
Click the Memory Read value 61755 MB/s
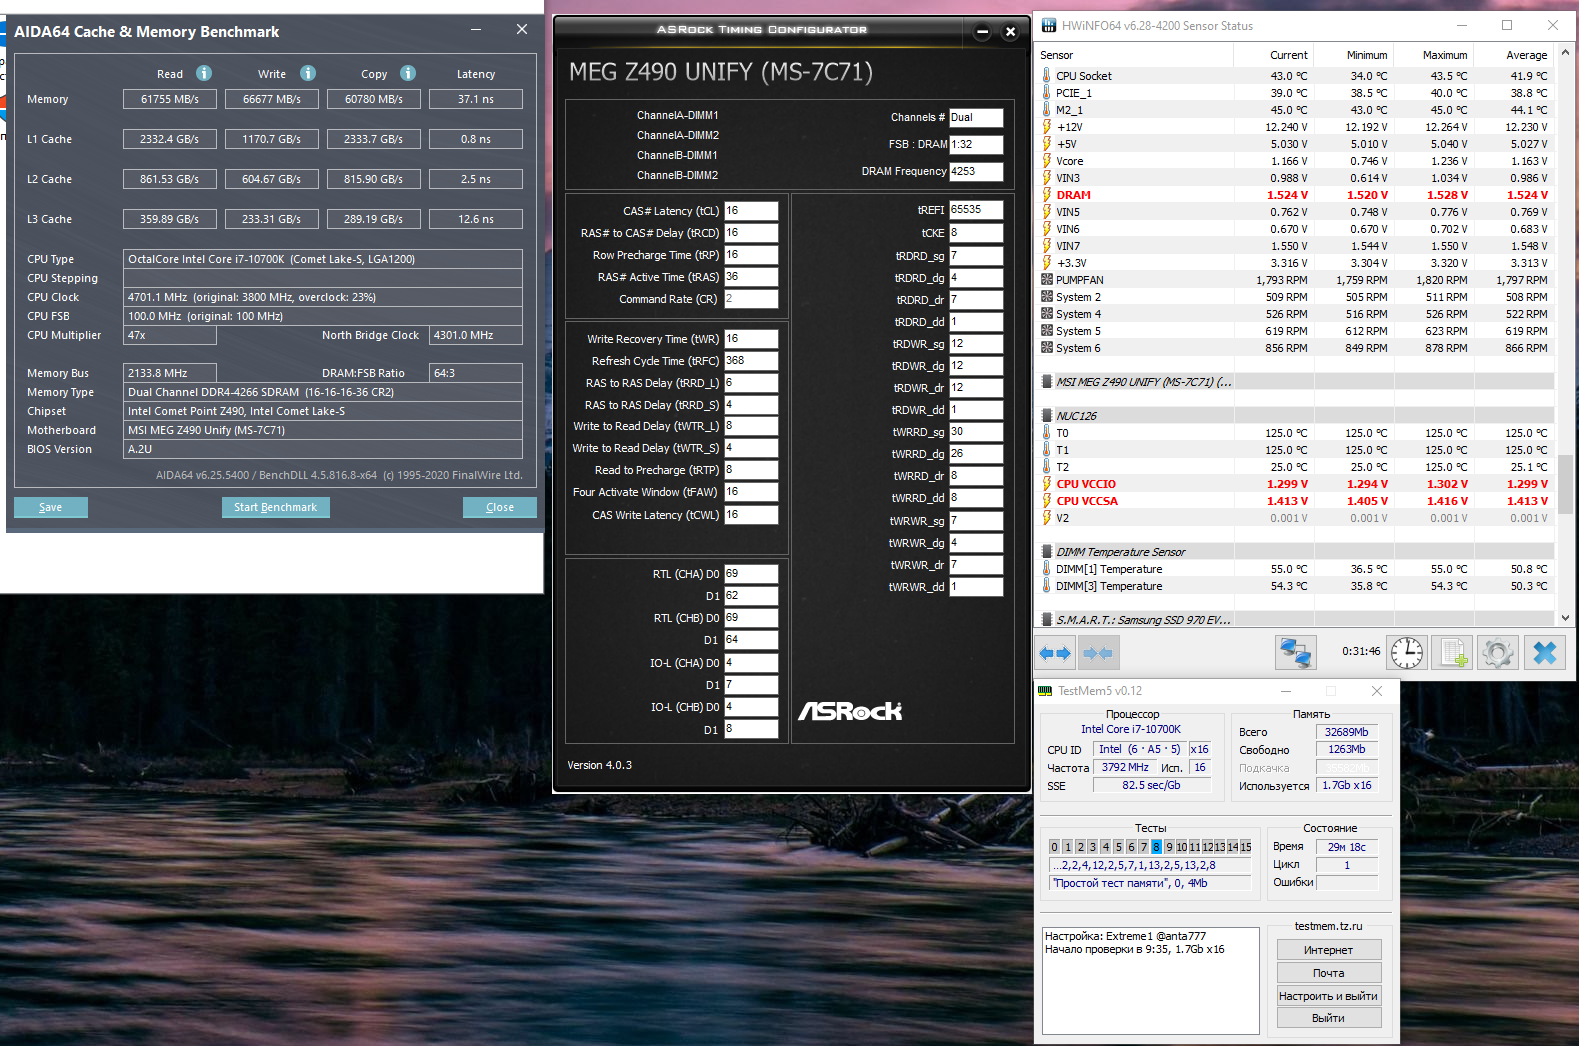click(x=170, y=99)
